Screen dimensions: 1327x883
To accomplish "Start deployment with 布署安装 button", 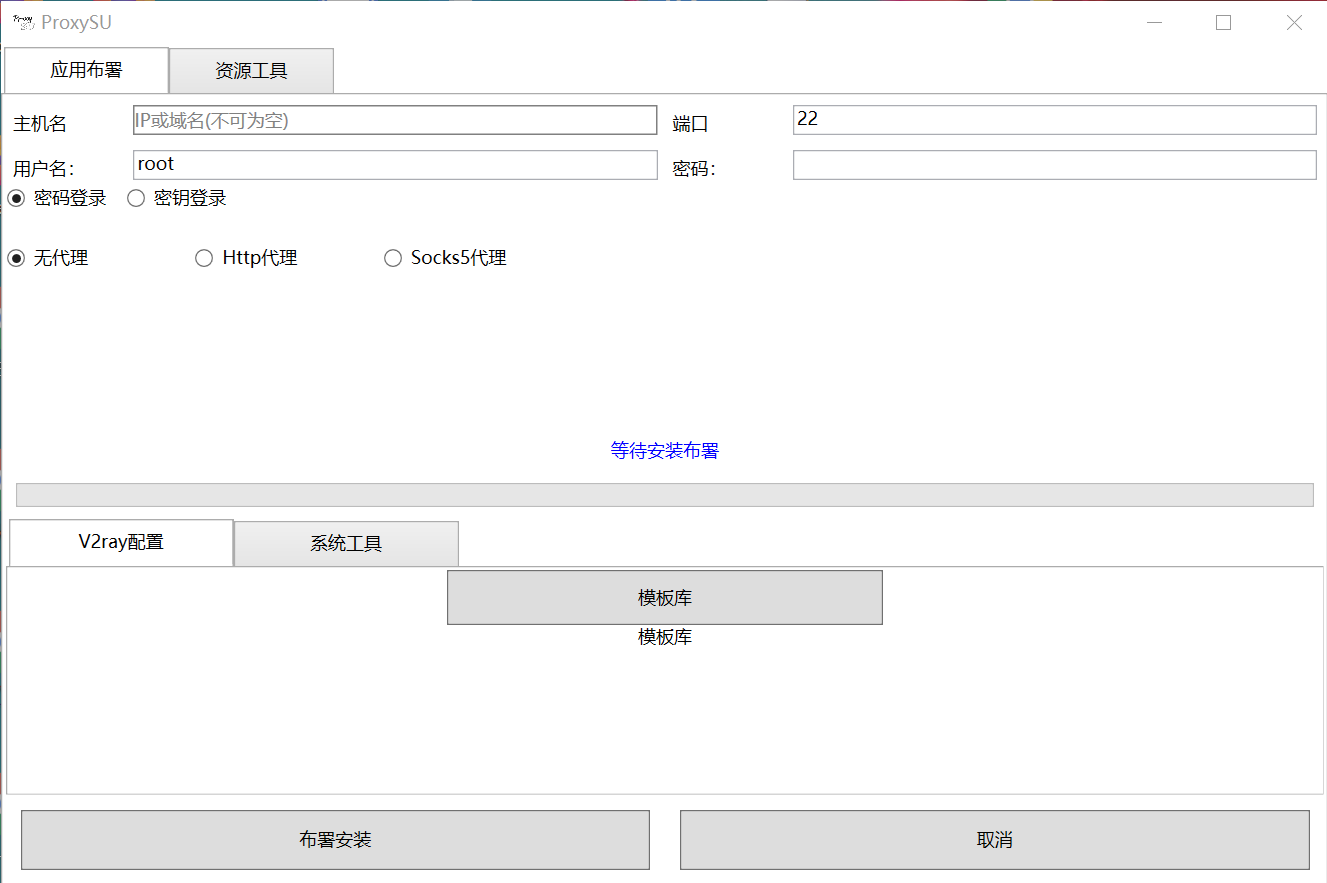I will pyautogui.click(x=335, y=839).
